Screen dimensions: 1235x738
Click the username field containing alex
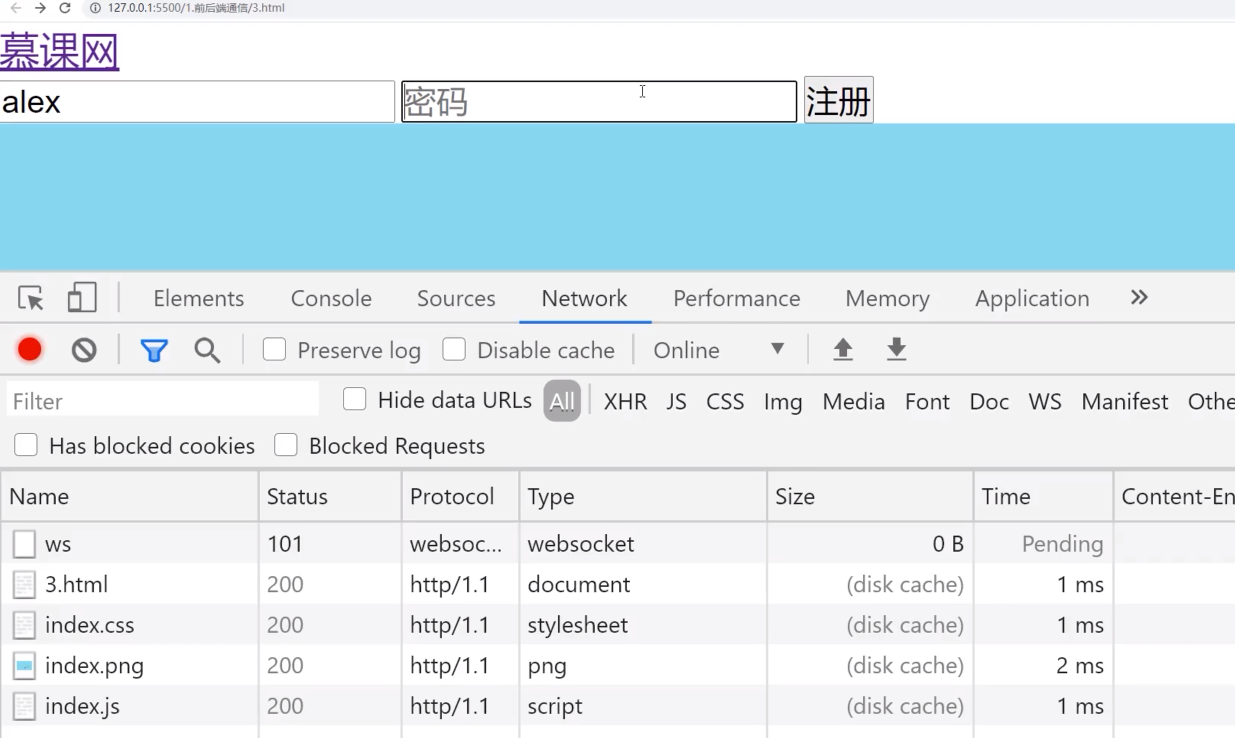tap(197, 101)
